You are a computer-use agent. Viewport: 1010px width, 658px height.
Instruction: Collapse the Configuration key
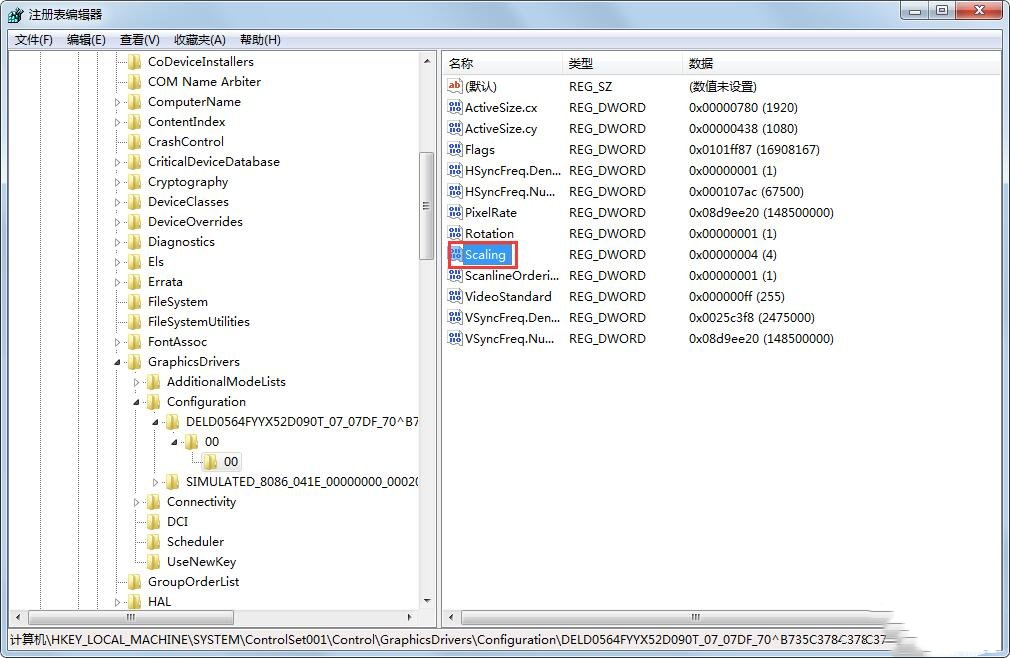[x=137, y=402]
